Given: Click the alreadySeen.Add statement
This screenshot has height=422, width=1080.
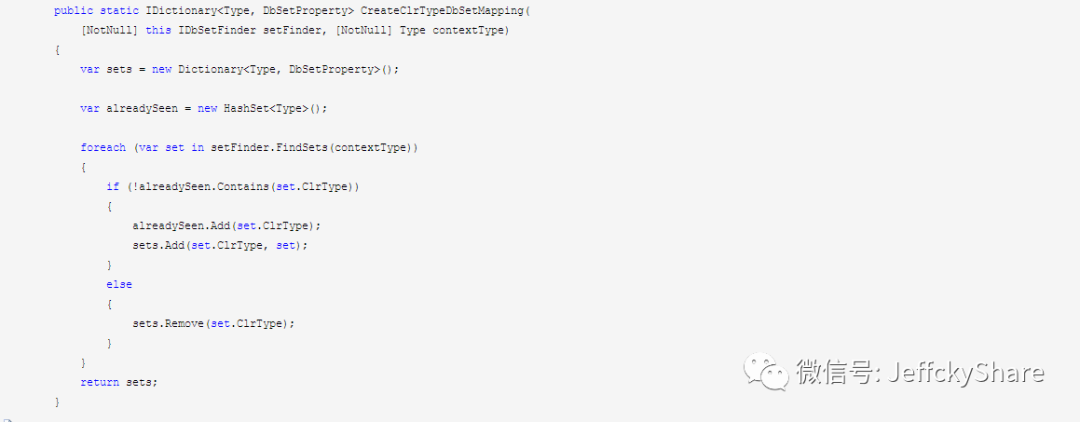Looking at the screenshot, I should 227,225.
